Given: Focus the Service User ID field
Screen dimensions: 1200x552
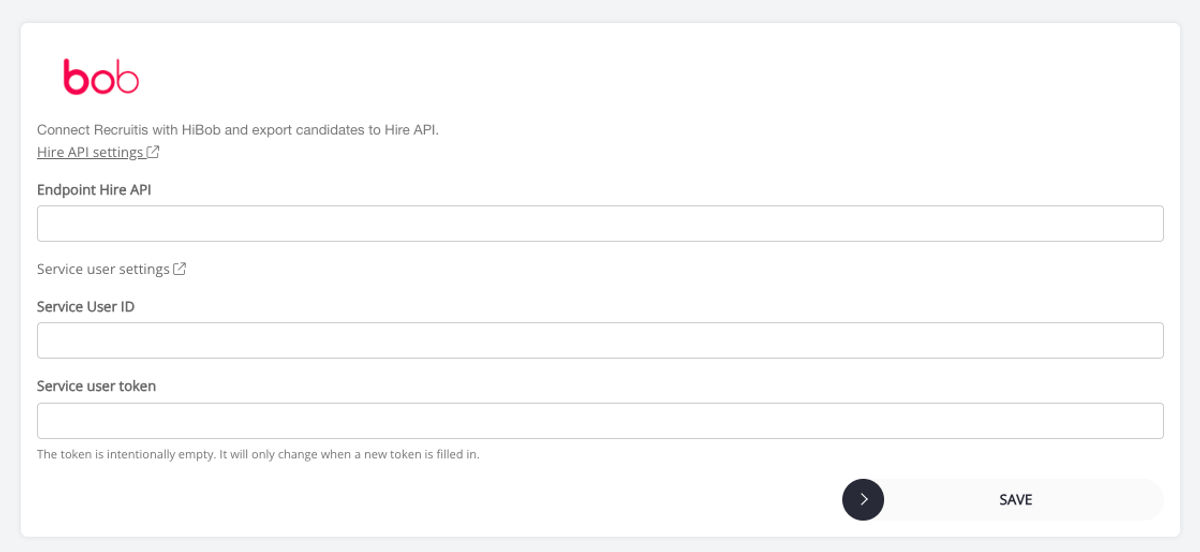Looking at the screenshot, I should pos(600,340).
